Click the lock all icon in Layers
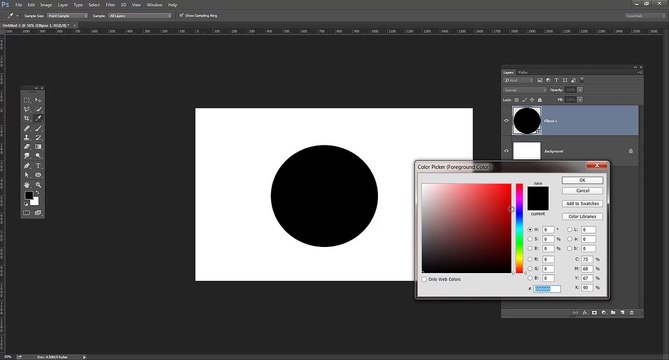Screen dimensions: 669x360 click(x=540, y=100)
